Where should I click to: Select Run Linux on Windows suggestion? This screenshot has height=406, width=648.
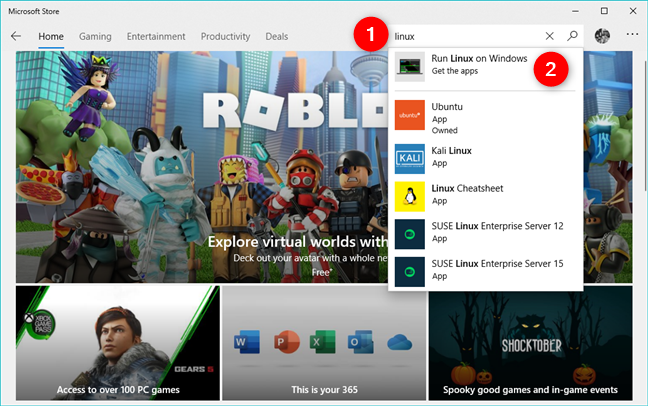point(479,59)
